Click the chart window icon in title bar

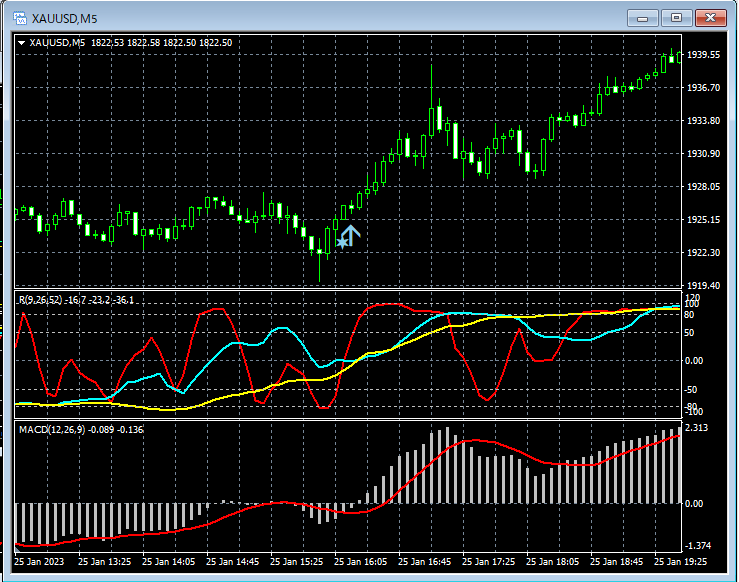pos(18,17)
